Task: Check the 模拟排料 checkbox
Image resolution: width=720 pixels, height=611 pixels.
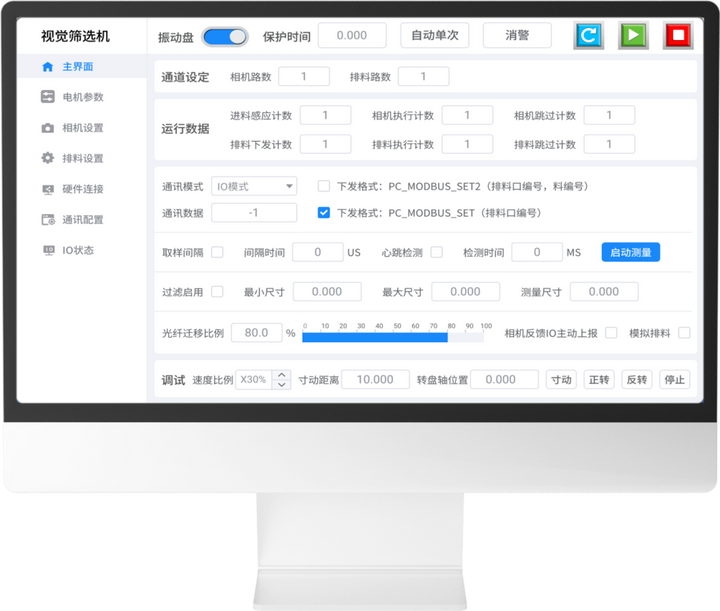Action: (684, 333)
